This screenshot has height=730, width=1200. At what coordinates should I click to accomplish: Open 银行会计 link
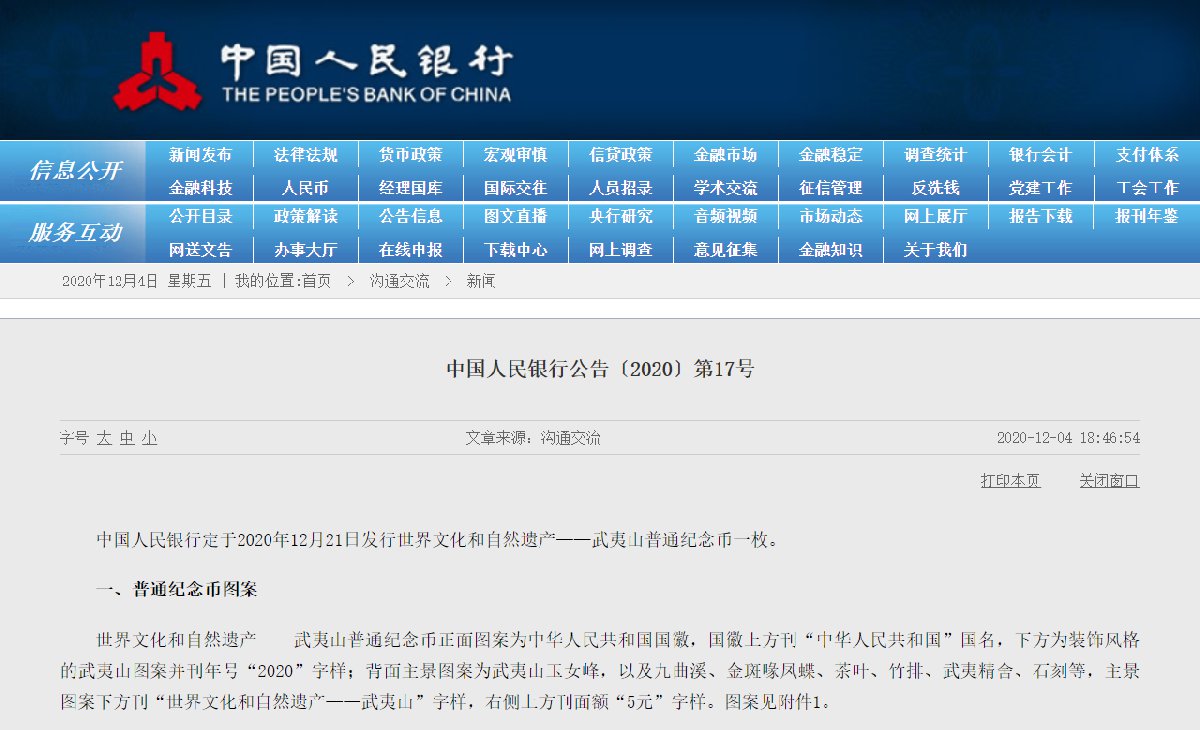tap(1040, 155)
